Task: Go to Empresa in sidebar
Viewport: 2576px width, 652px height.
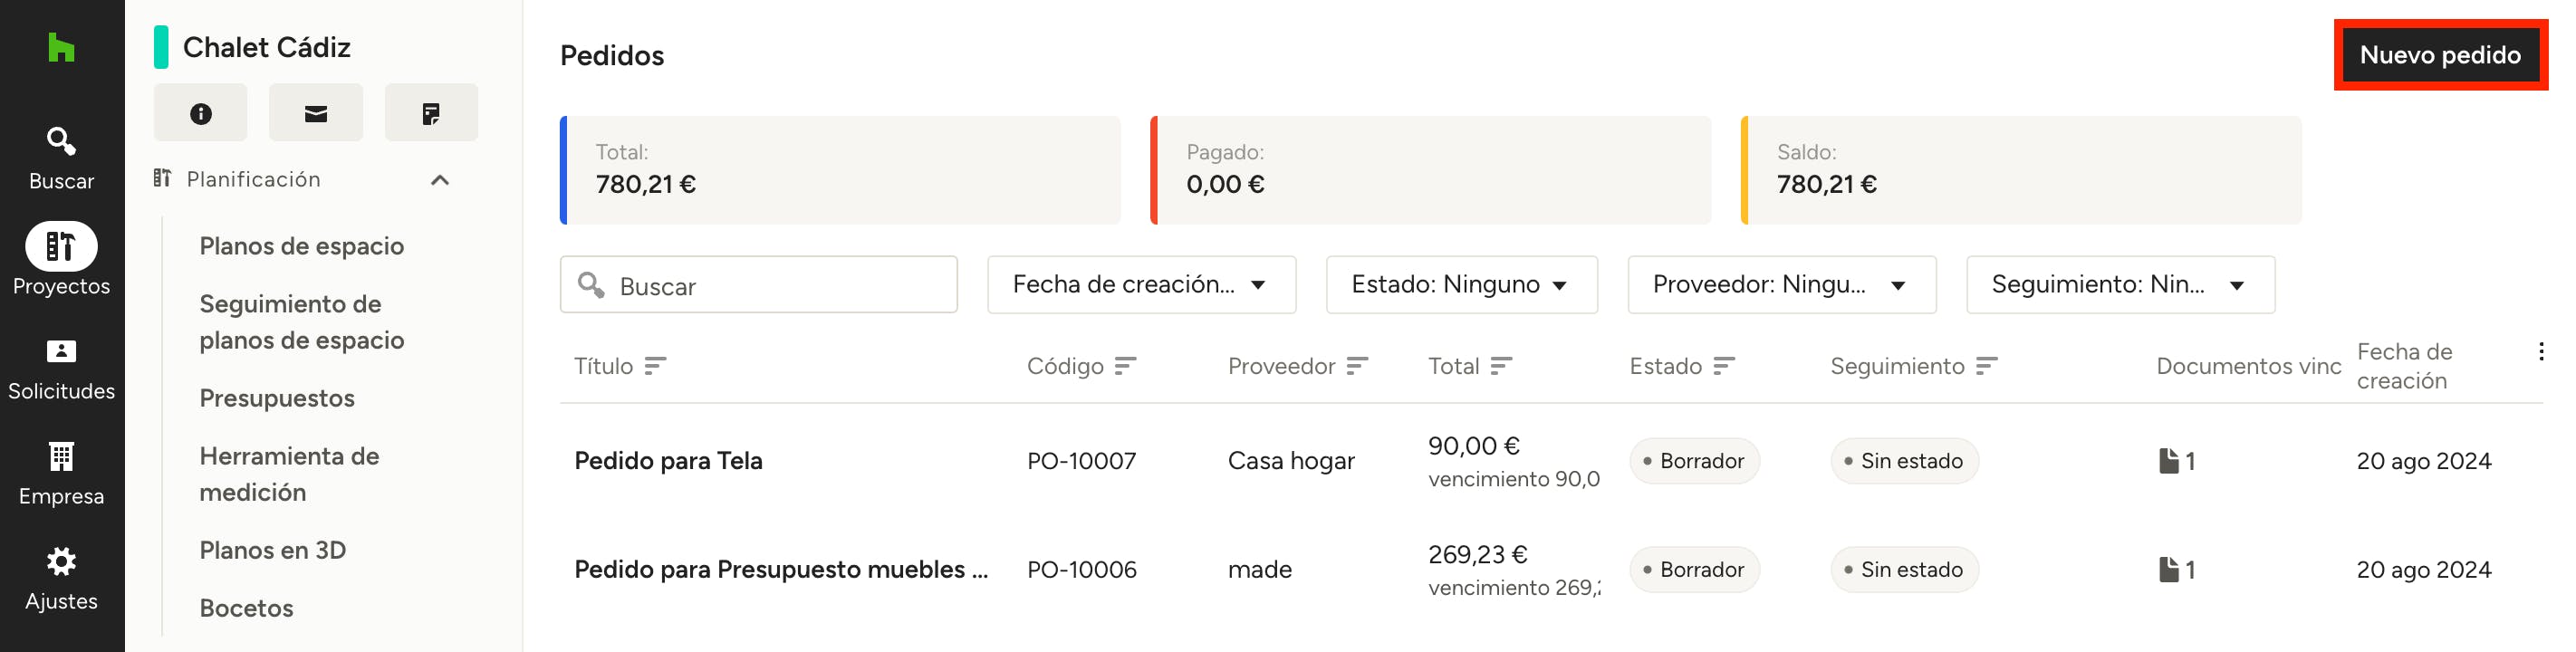Action: (61, 473)
